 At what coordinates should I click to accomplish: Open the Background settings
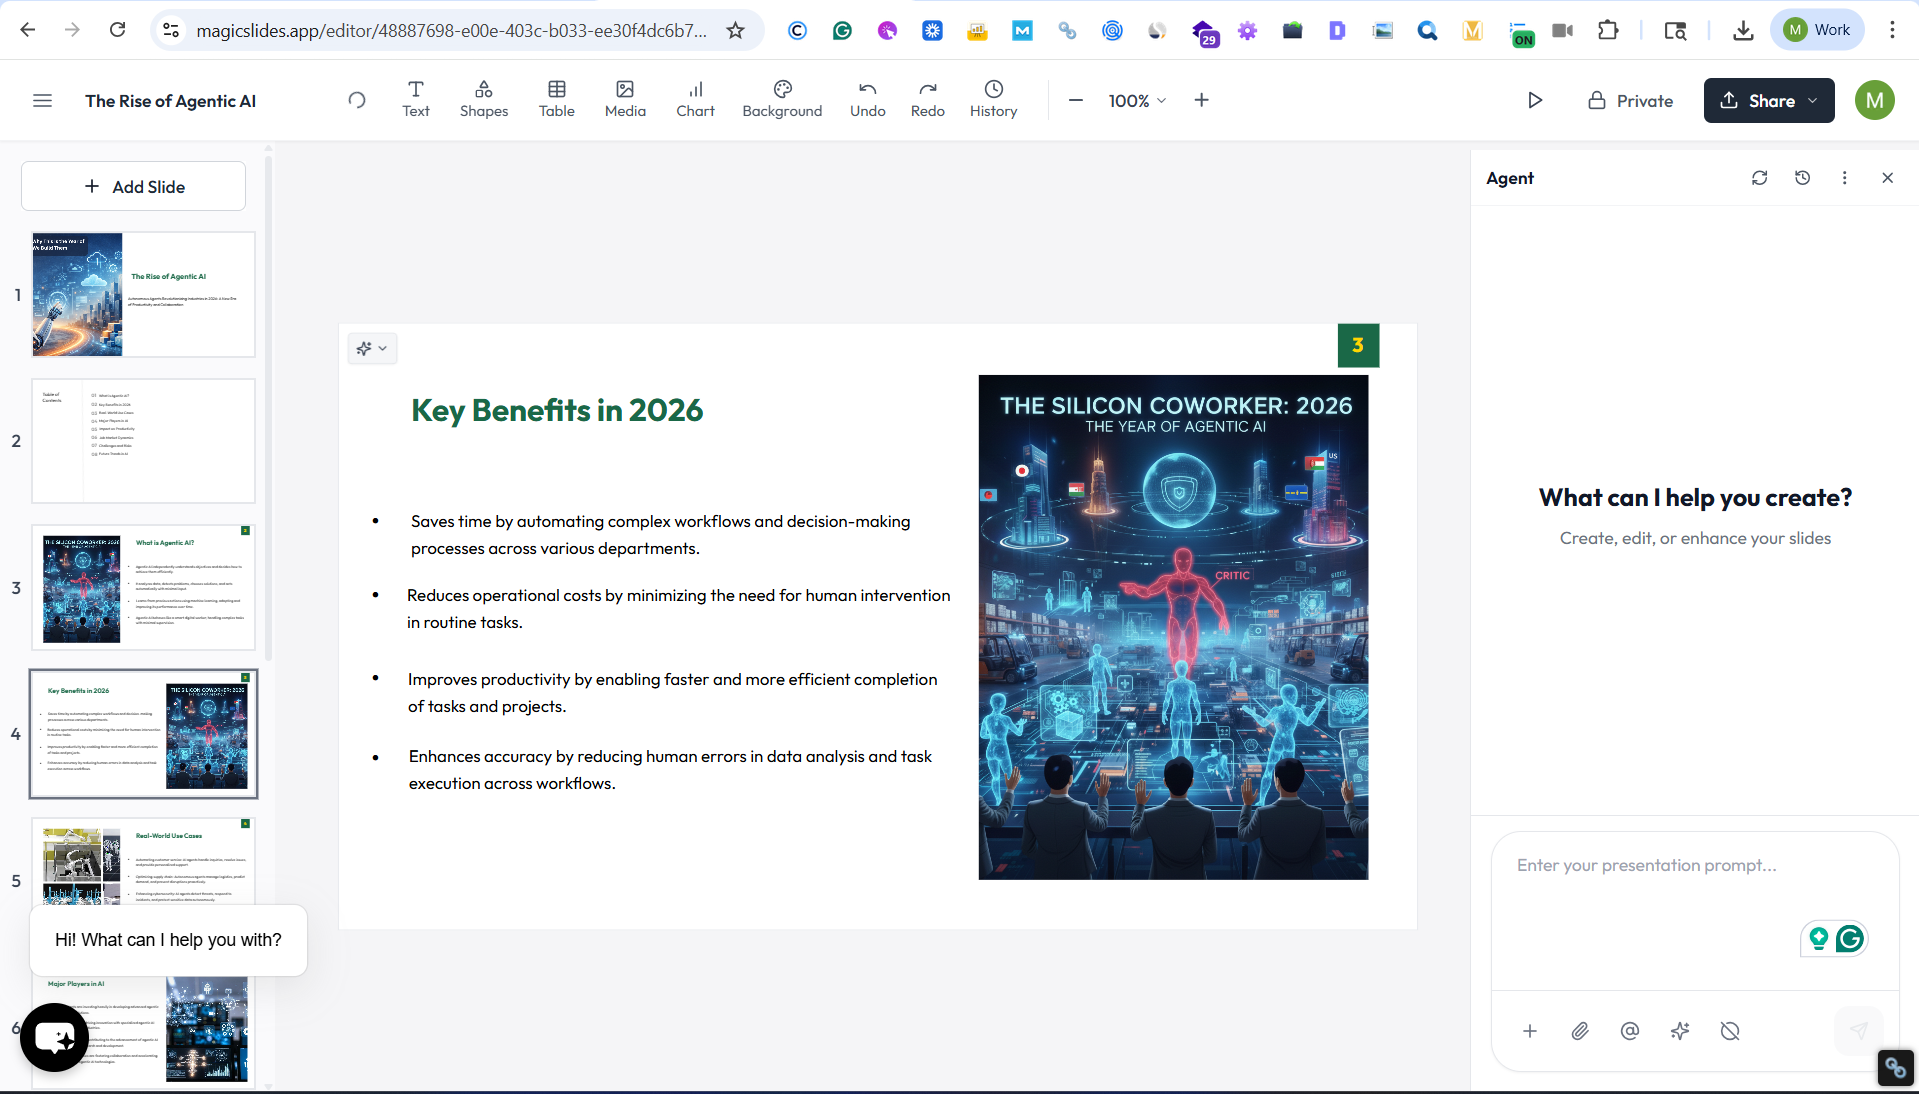[x=782, y=100]
